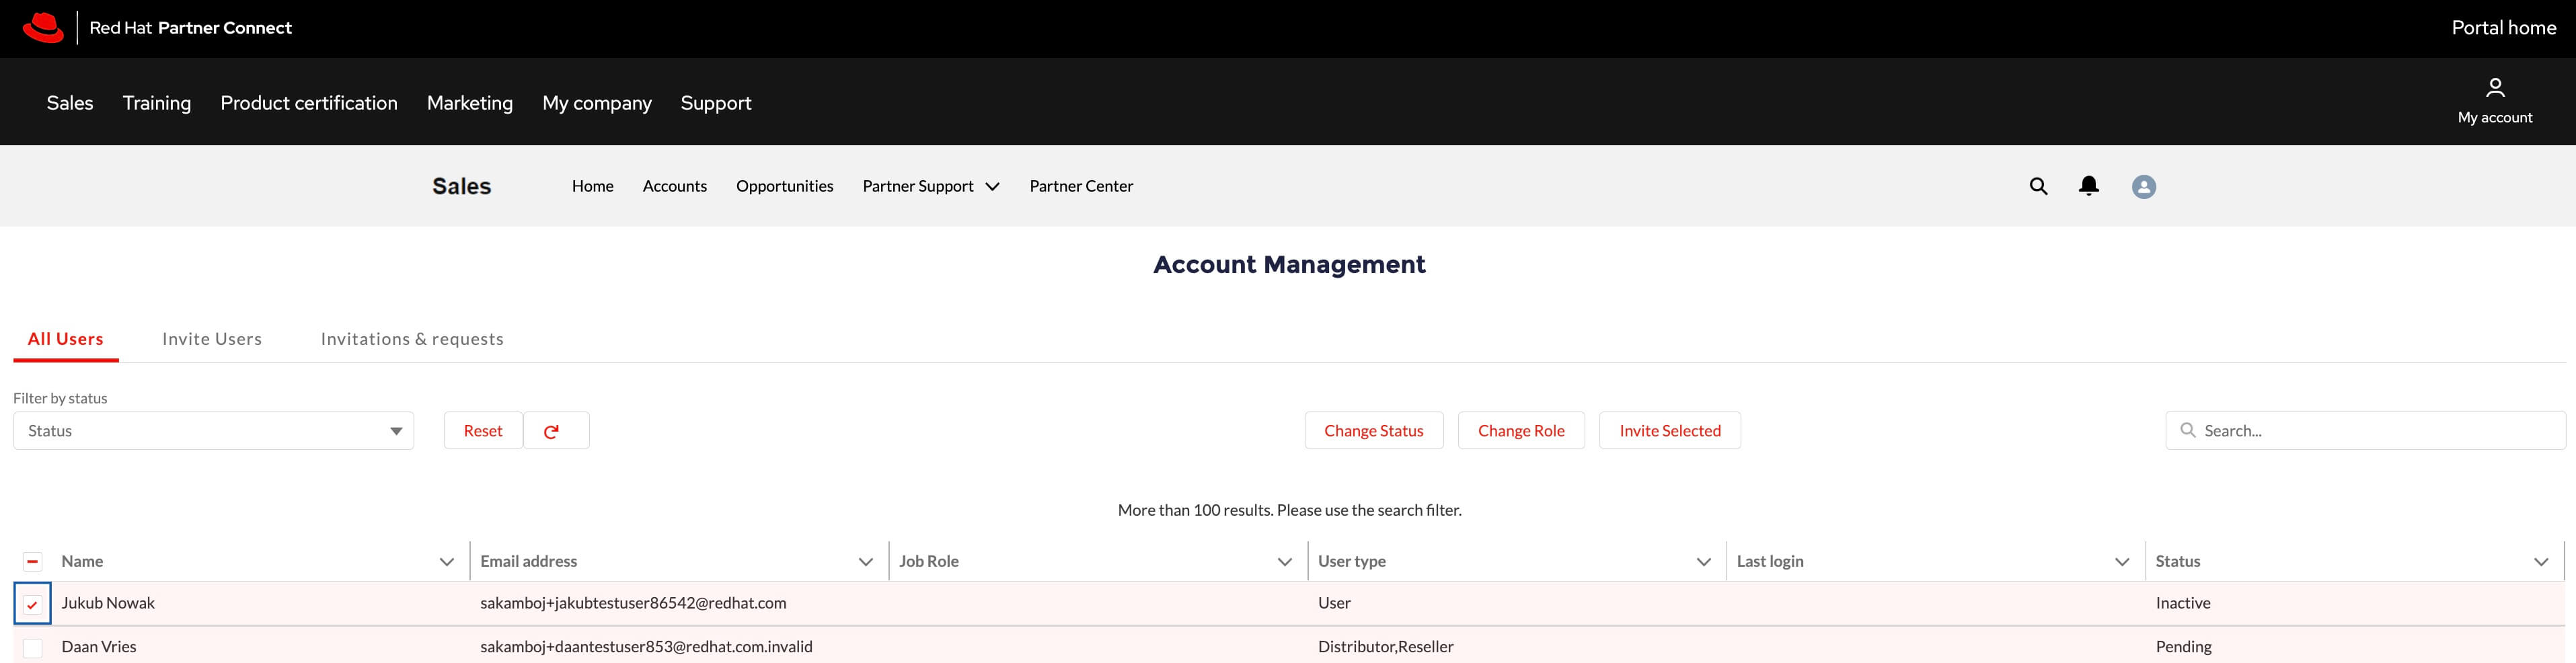
Task: Expand the Partner Support menu
Action: (930, 186)
